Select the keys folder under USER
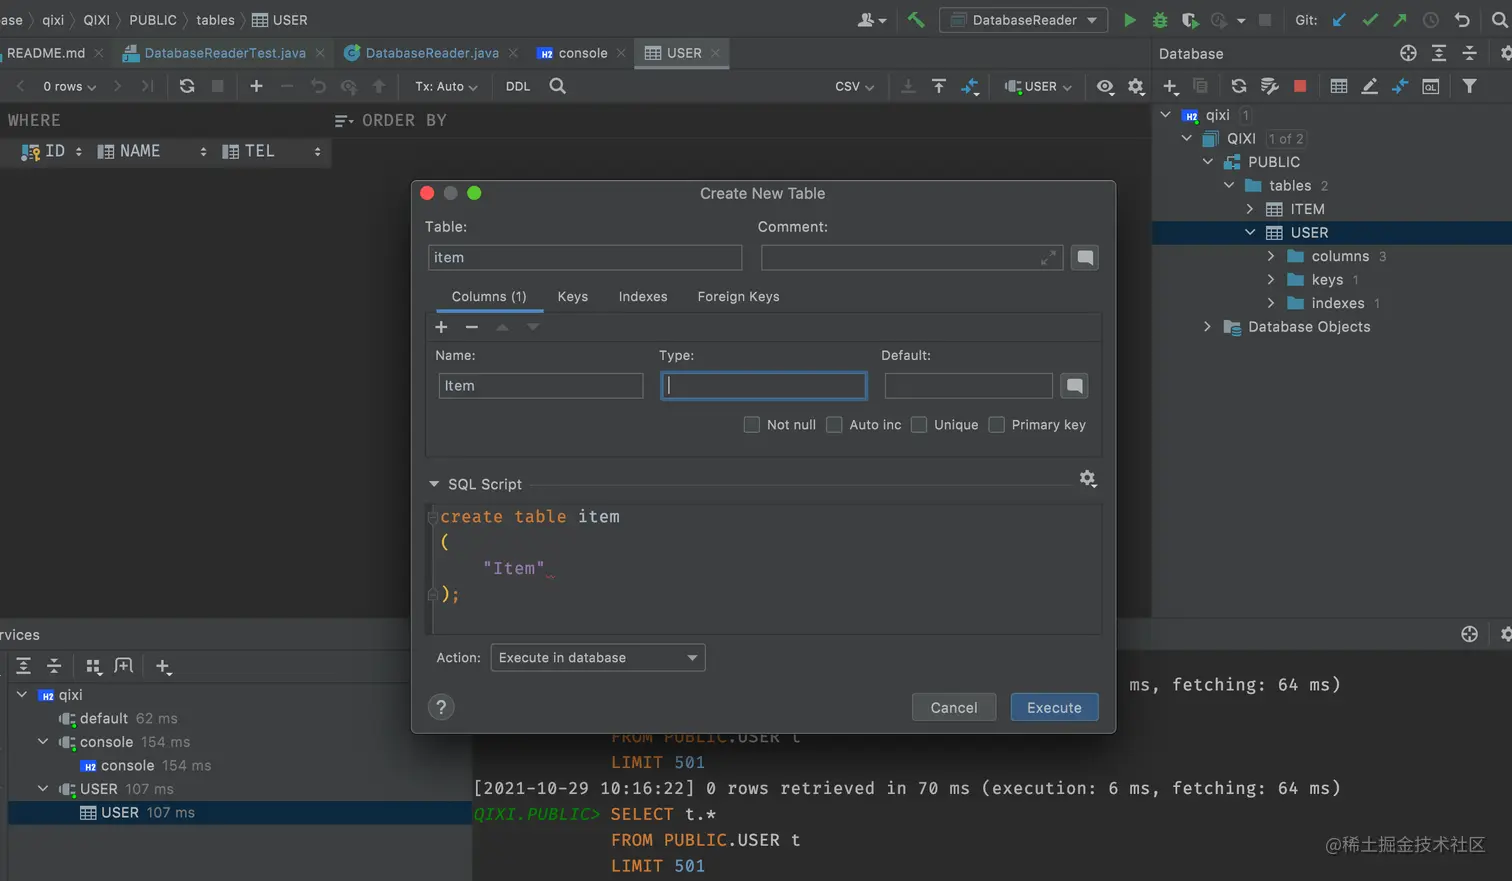 pos(1327,280)
